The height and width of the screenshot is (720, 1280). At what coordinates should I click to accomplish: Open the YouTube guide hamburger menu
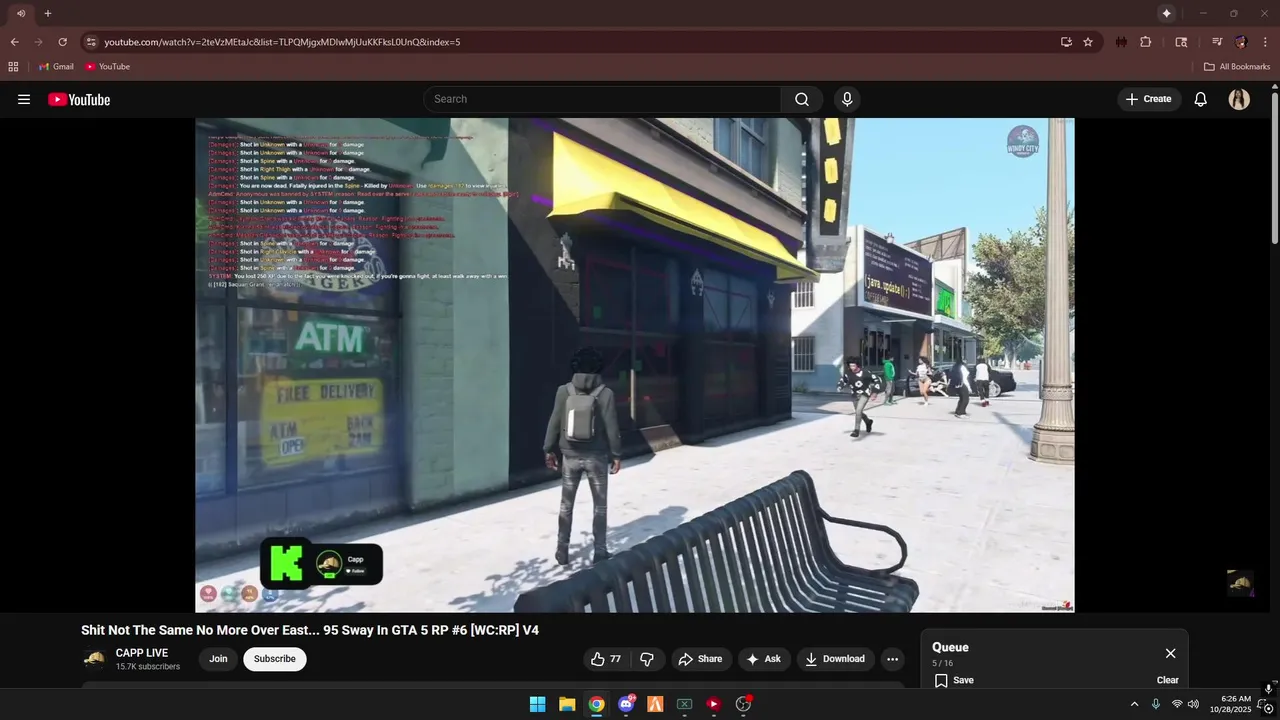tap(24, 99)
